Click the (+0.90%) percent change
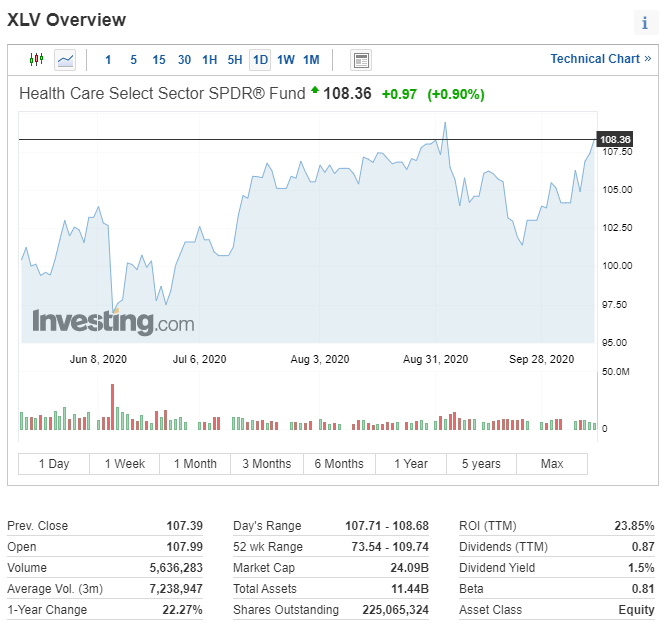The height and width of the screenshot is (633, 664). pos(456,94)
